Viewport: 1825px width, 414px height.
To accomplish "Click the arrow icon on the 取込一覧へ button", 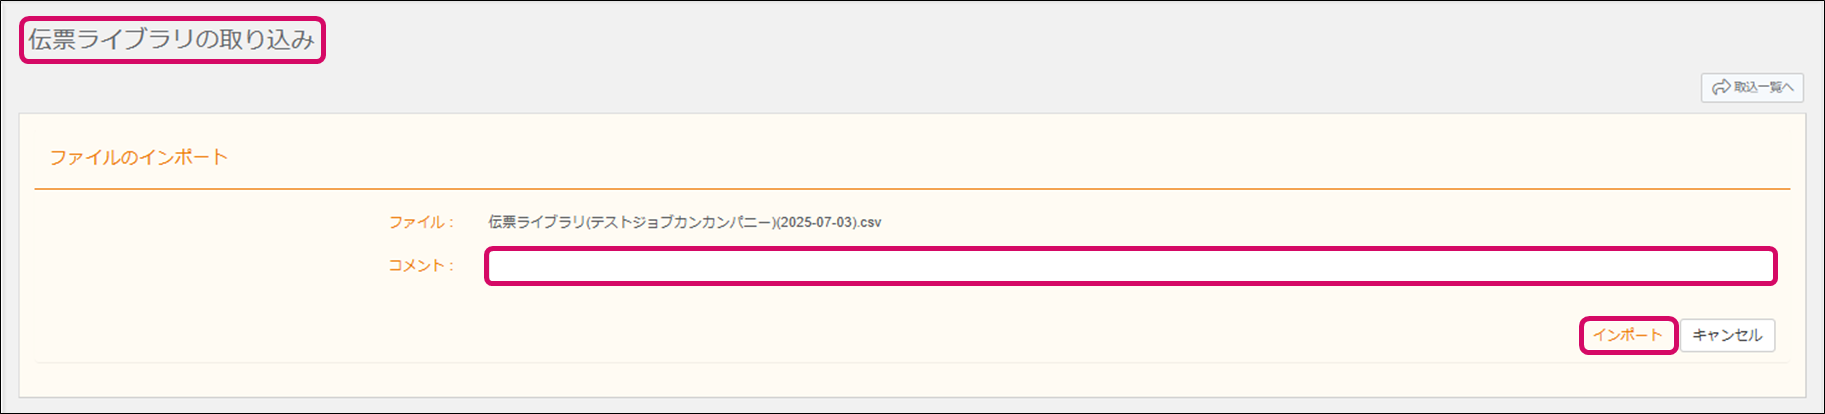I will click(x=1721, y=87).
